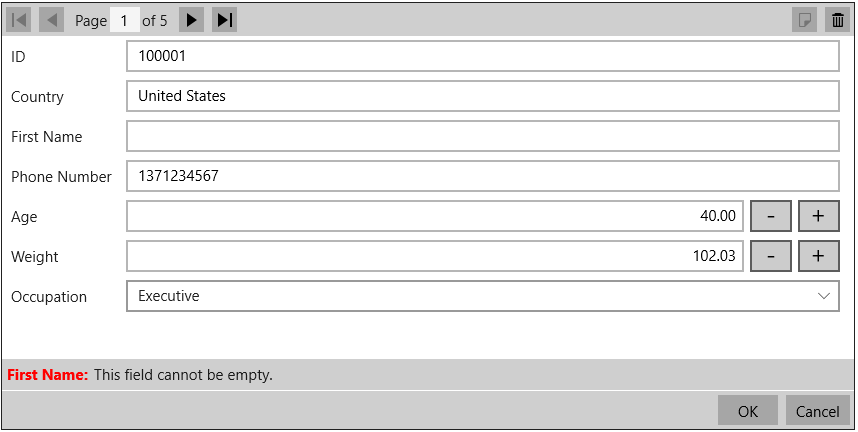Click the Age value field
Viewport: 858px width, 432px height.
[x=435, y=216]
